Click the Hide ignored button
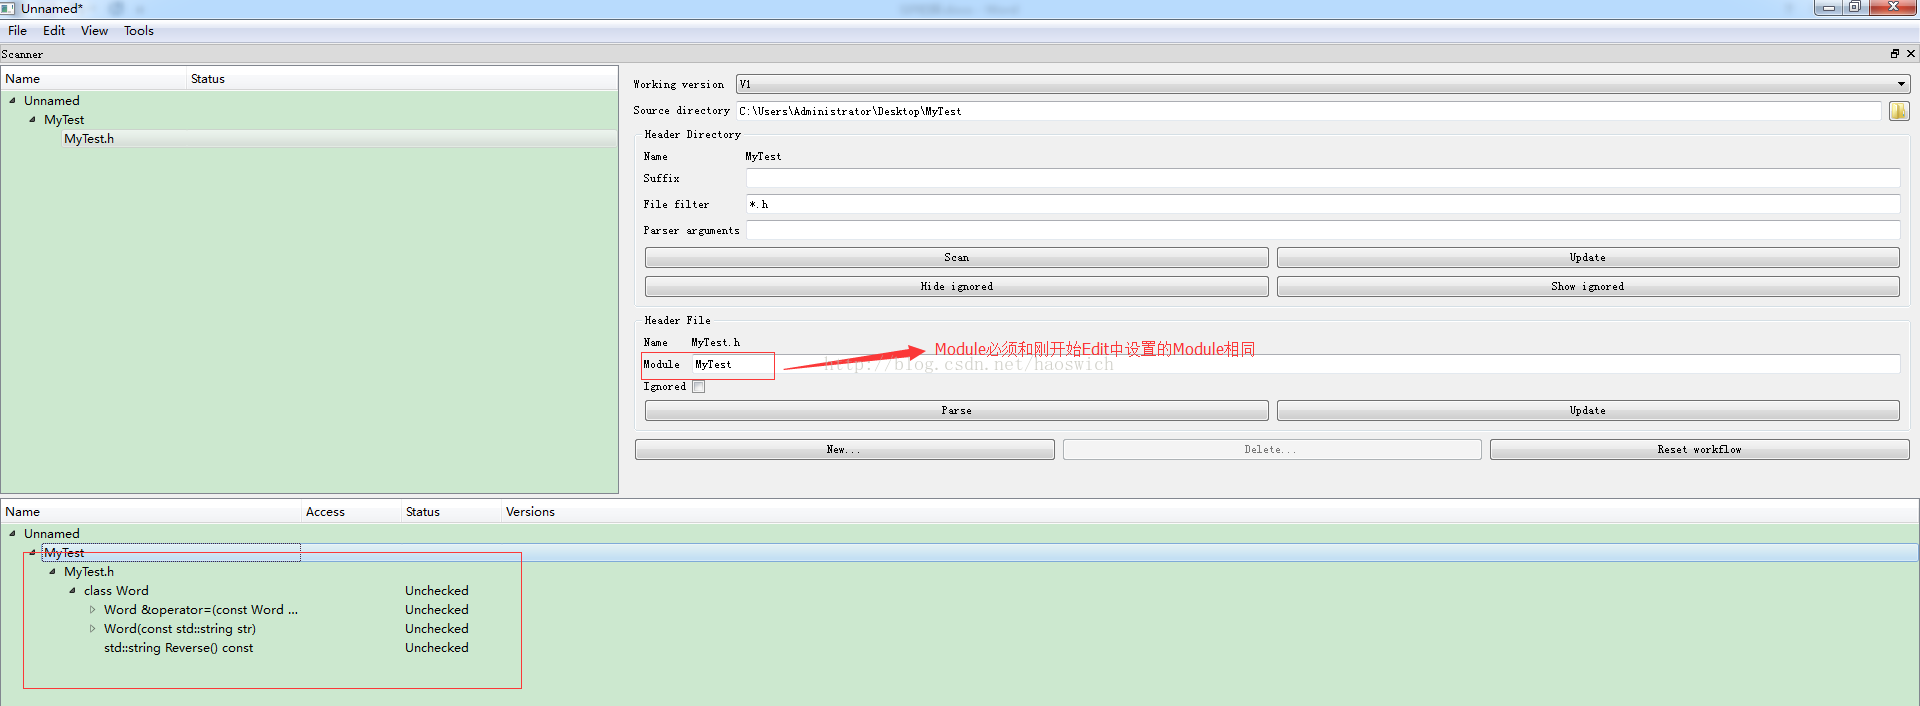The width and height of the screenshot is (1920, 706). pos(956,287)
